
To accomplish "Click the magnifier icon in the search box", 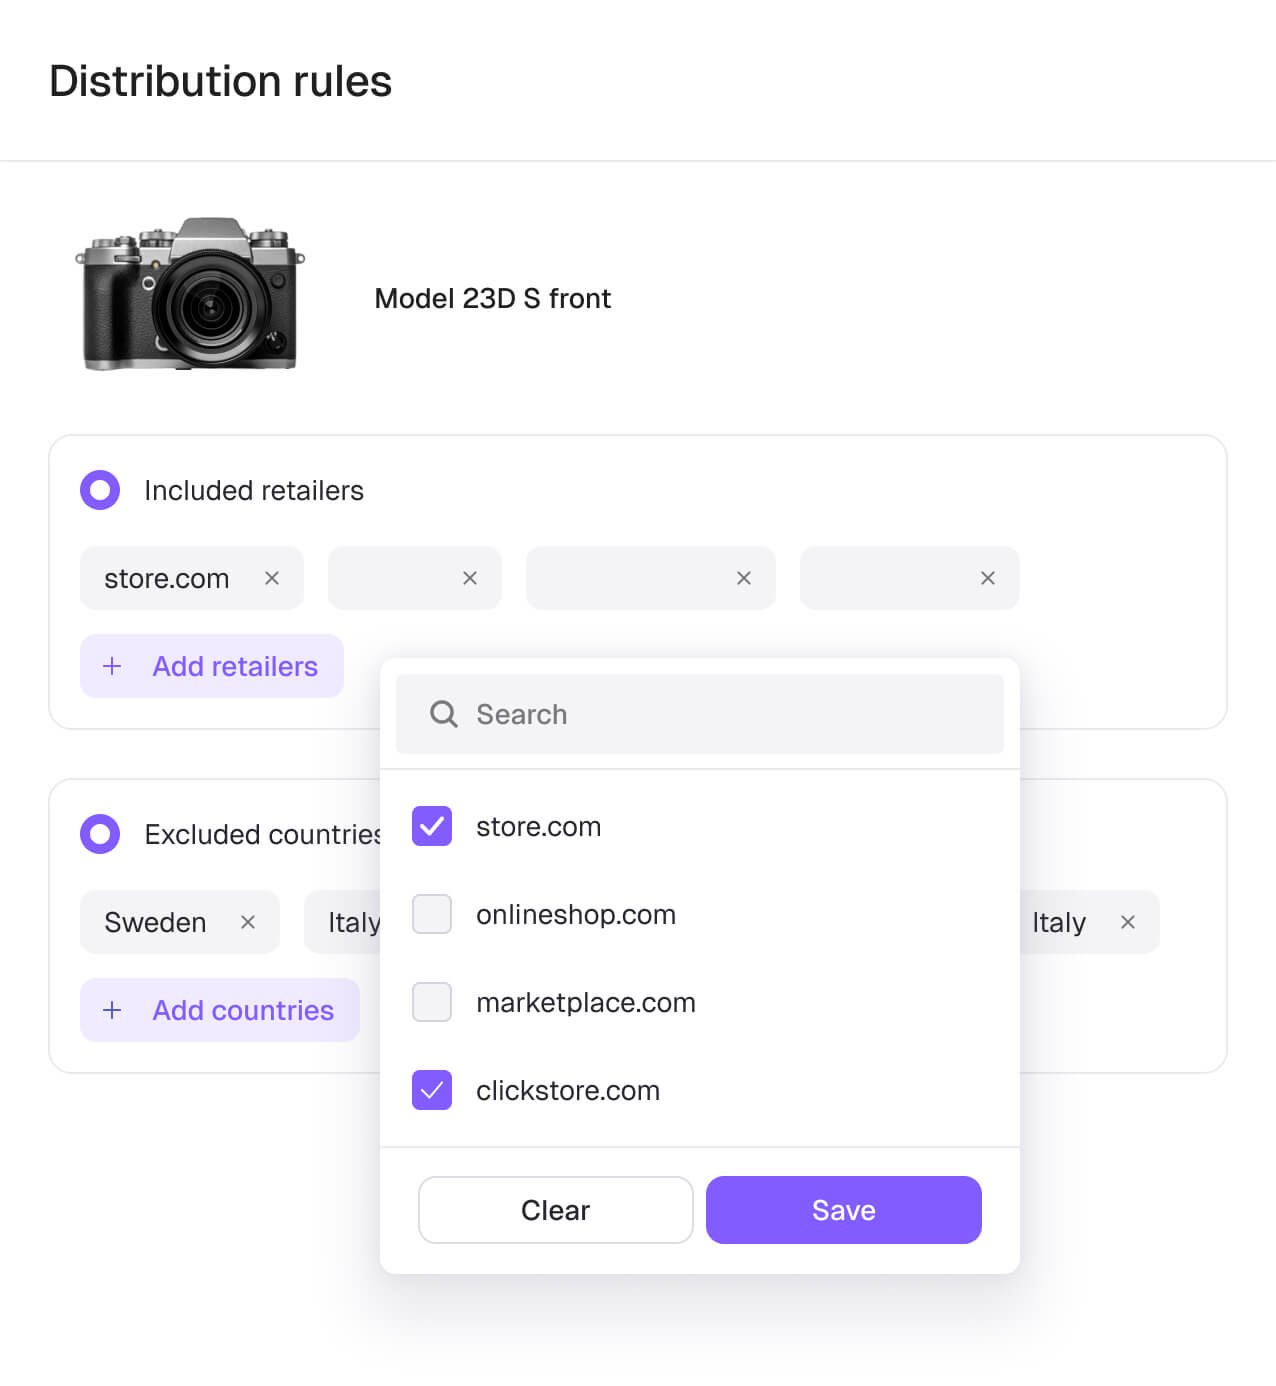I will 444,714.
